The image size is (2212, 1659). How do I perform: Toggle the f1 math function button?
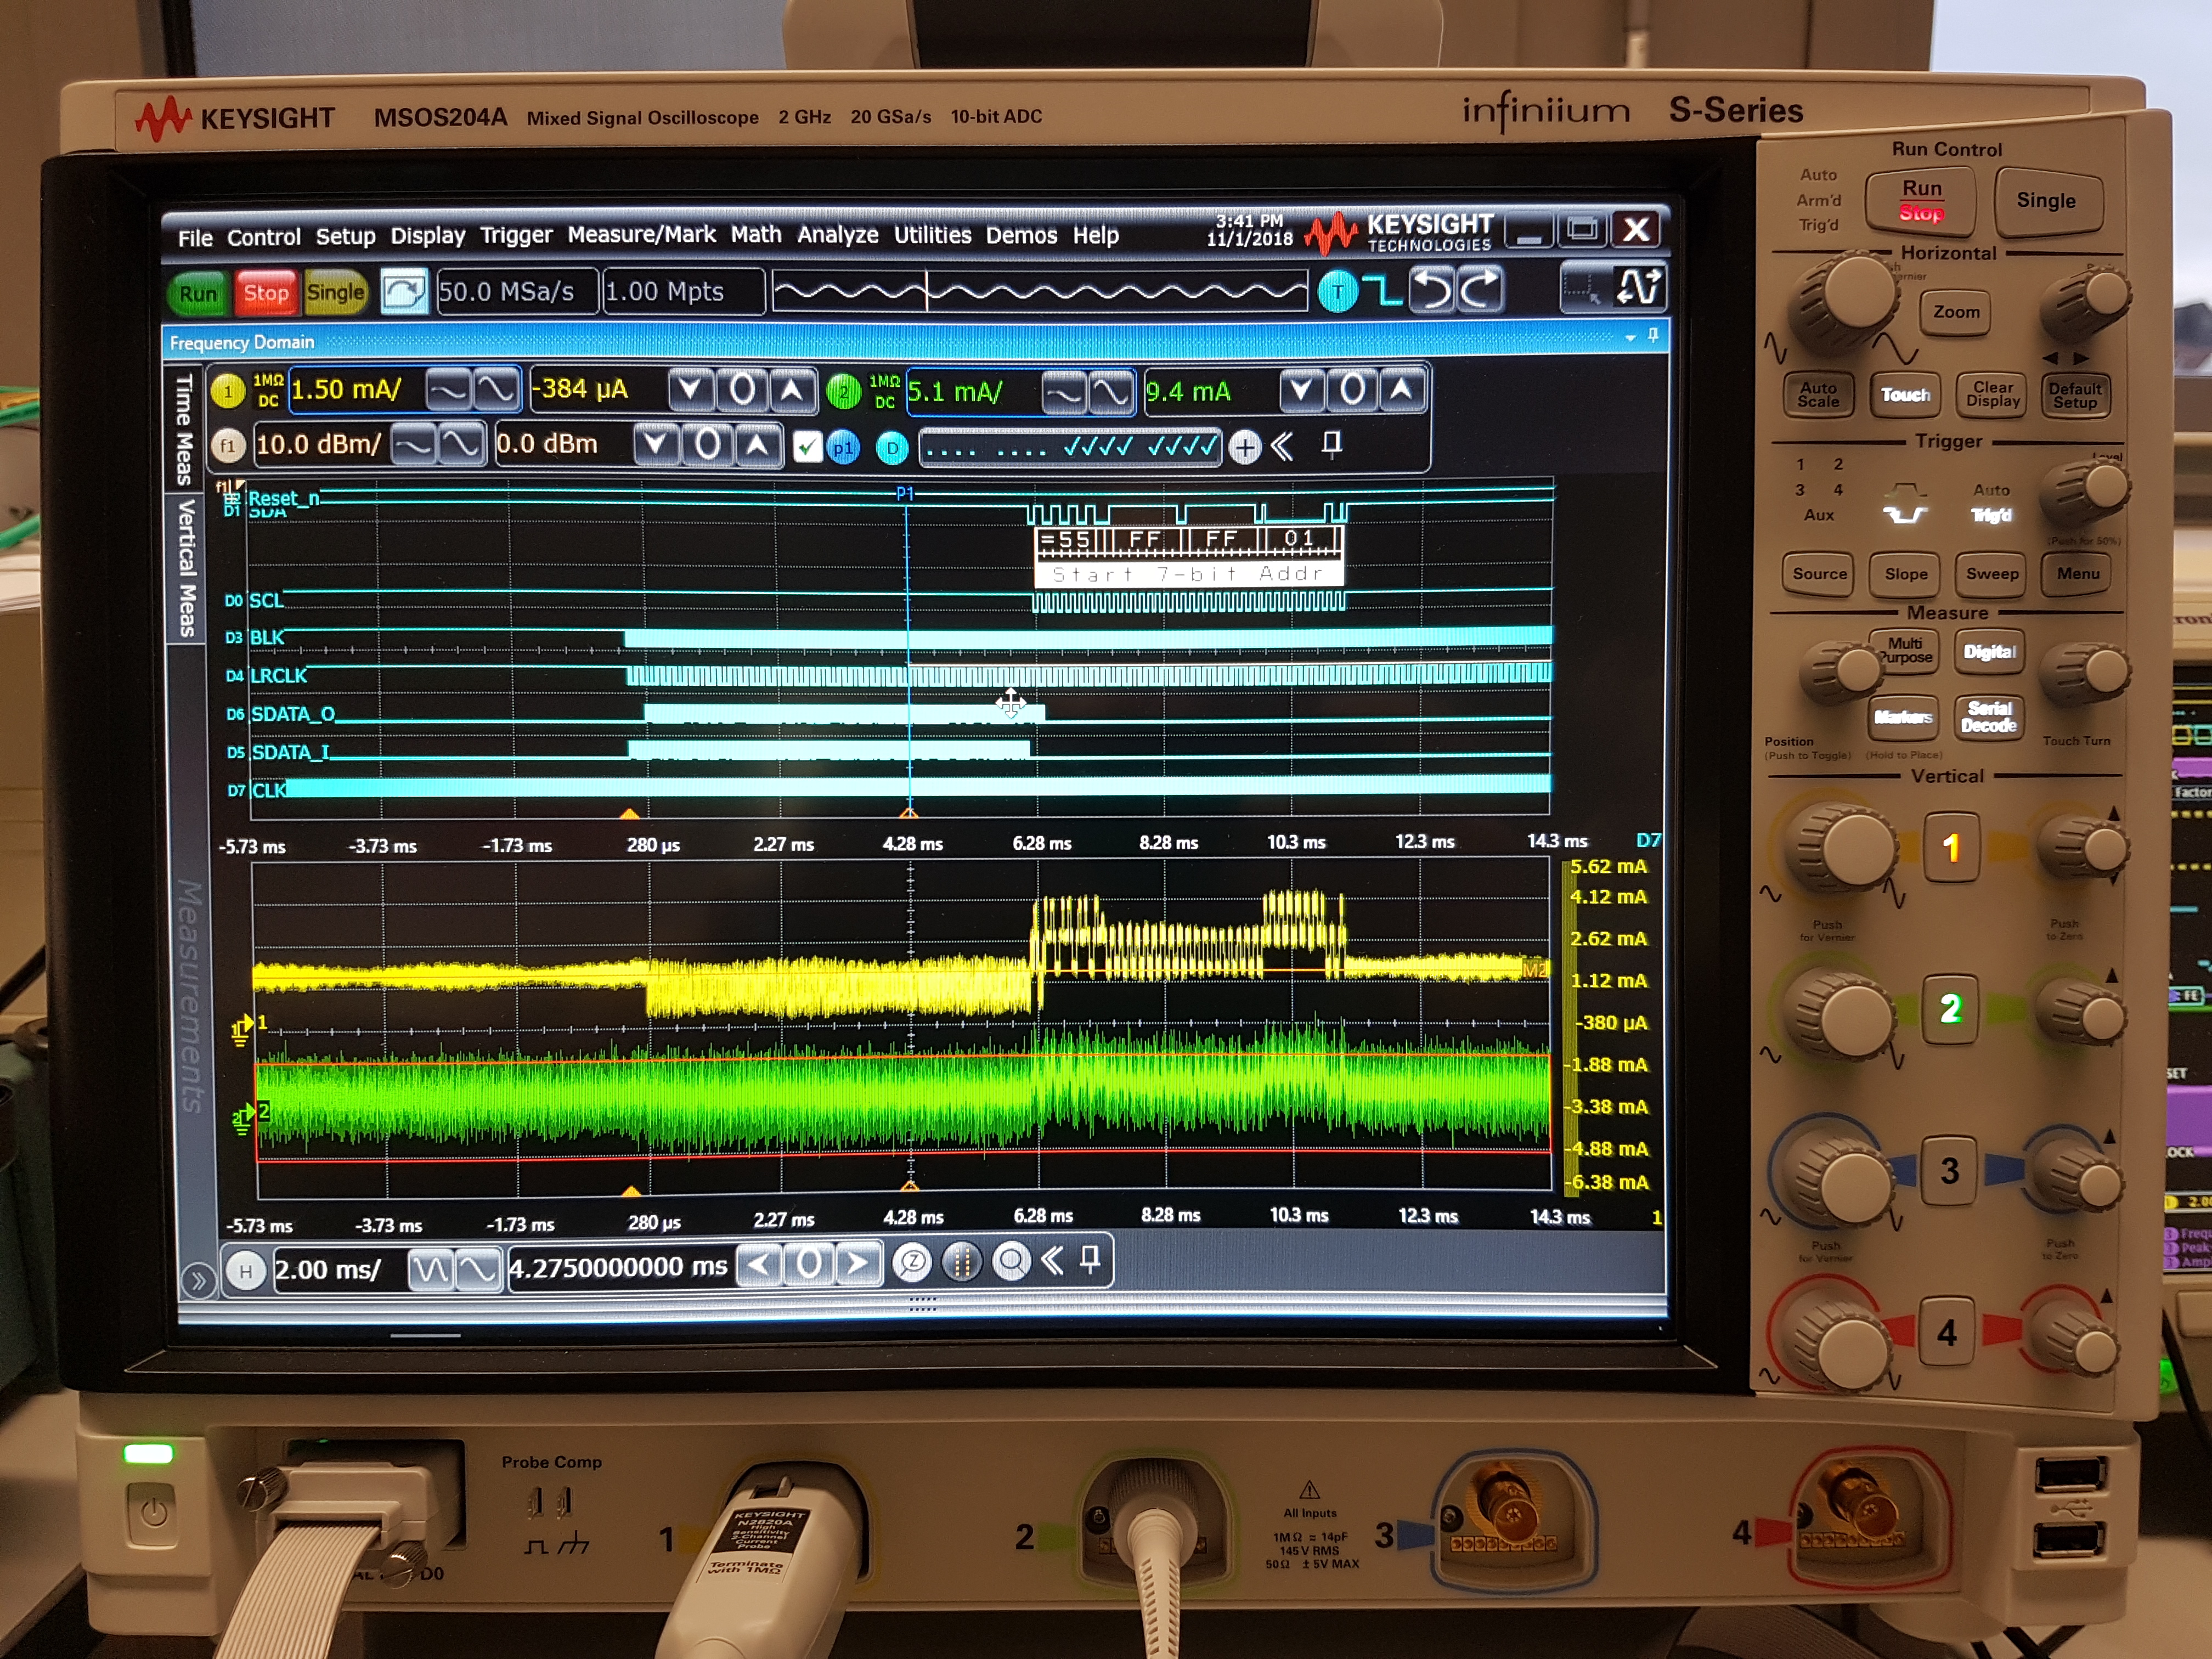coord(228,446)
